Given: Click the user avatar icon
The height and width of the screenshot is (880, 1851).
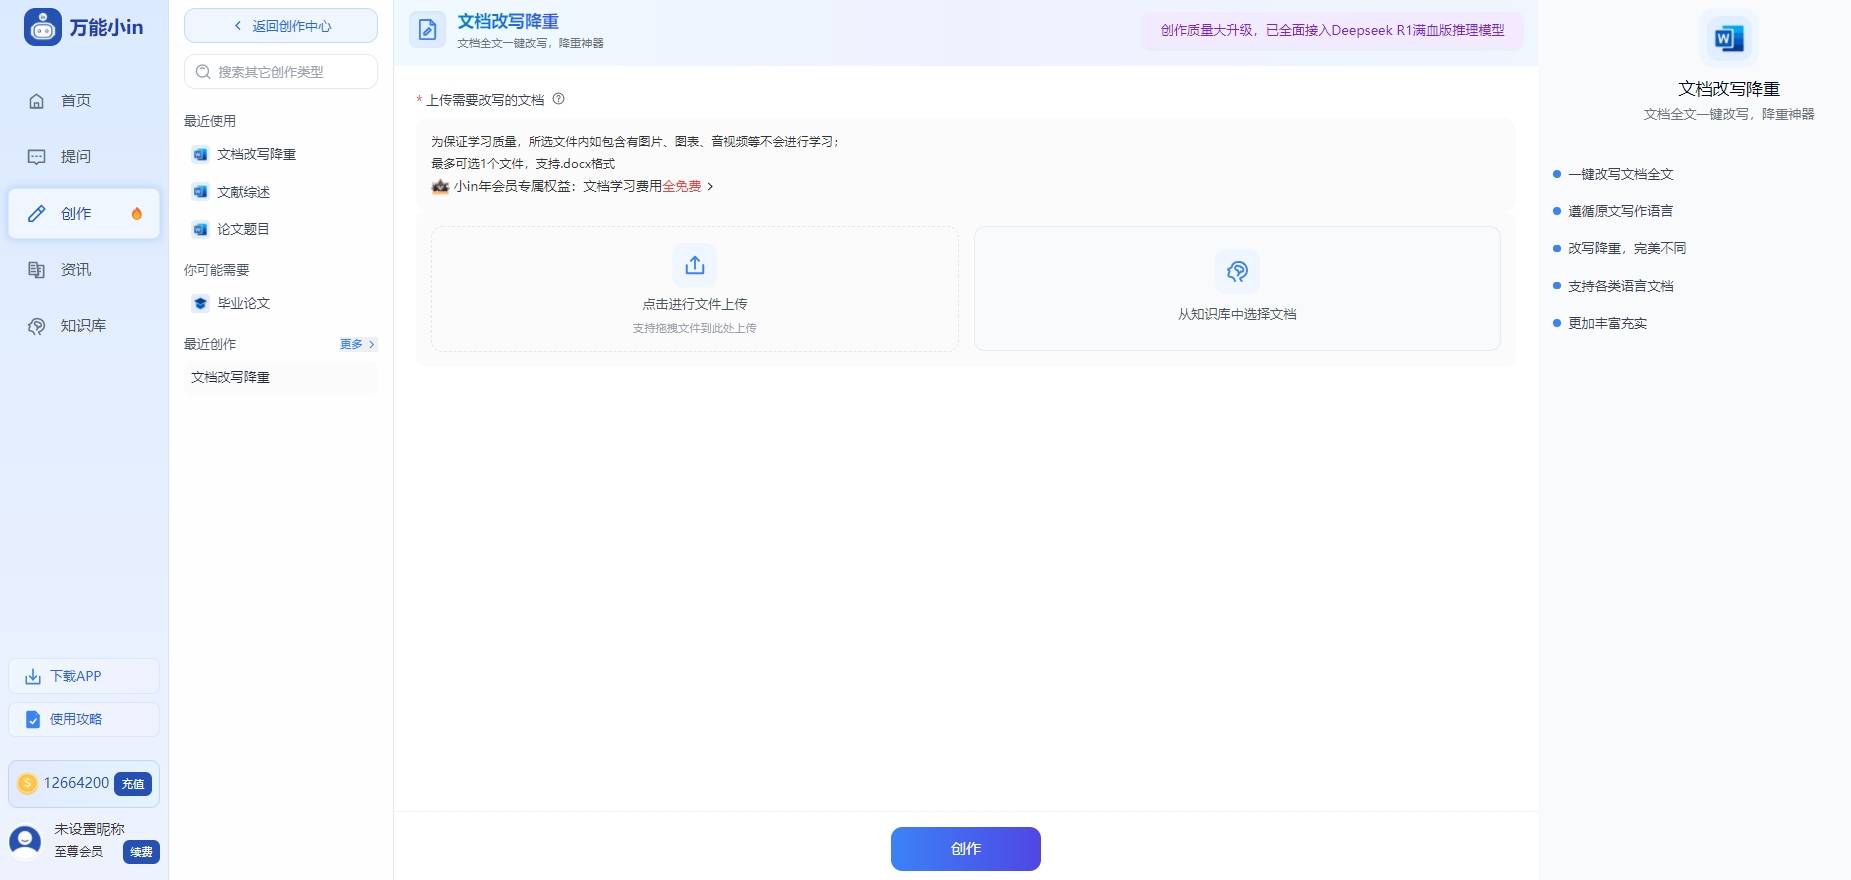Looking at the screenshot, I should tap(25, 841).
